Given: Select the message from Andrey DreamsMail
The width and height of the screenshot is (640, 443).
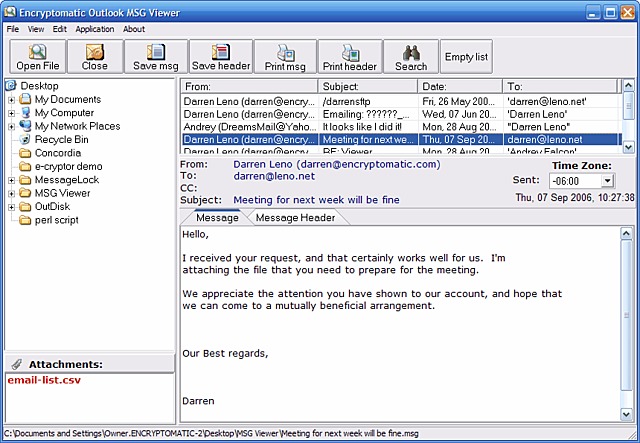Looking at the screenshot, I should [401, 127].
